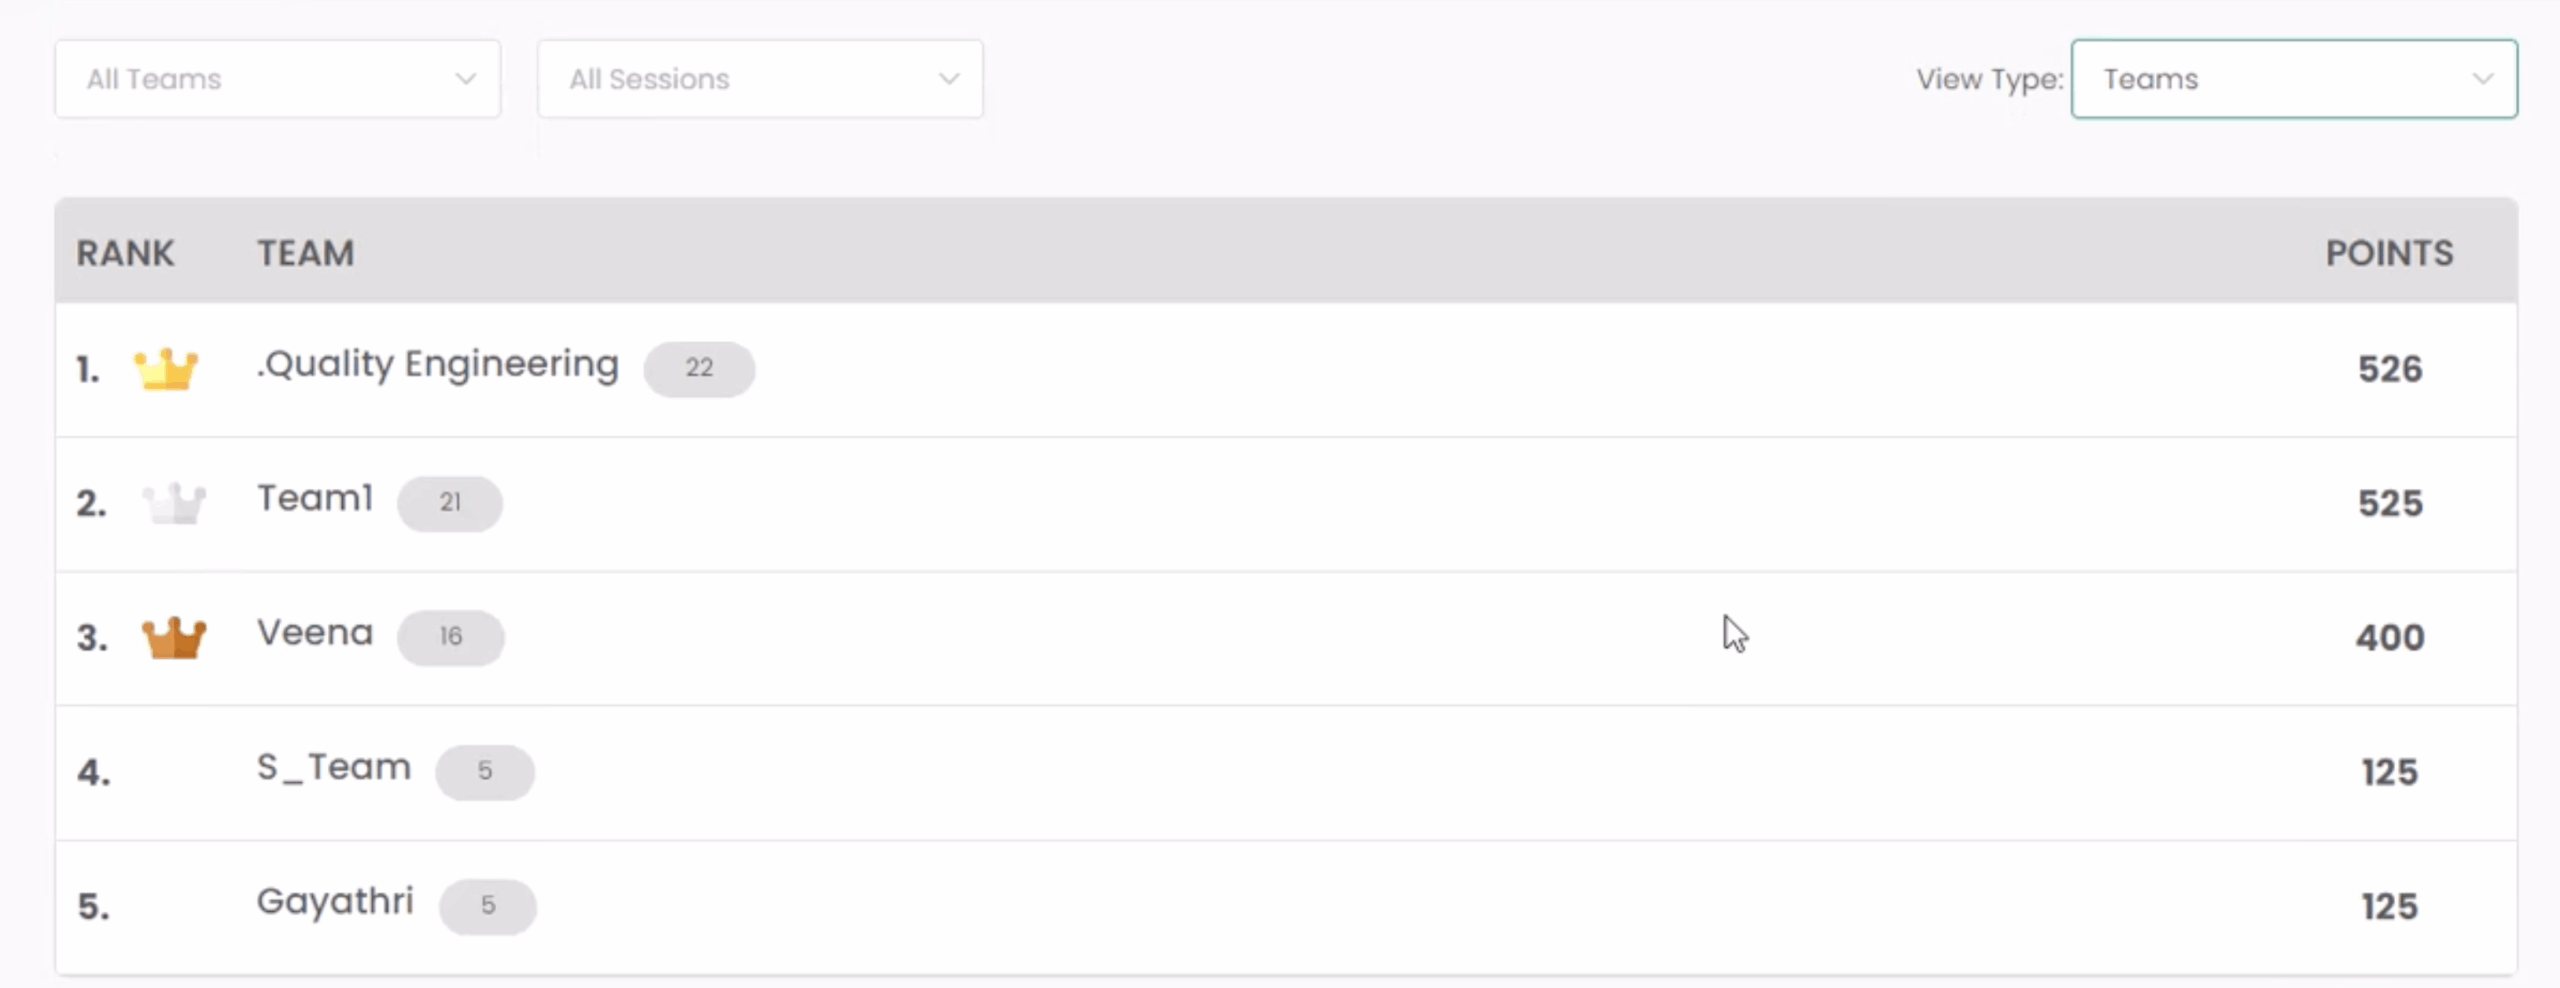Click the member count badge showing 22
Screen dimensions: 2560x988
tap(700, 369)
